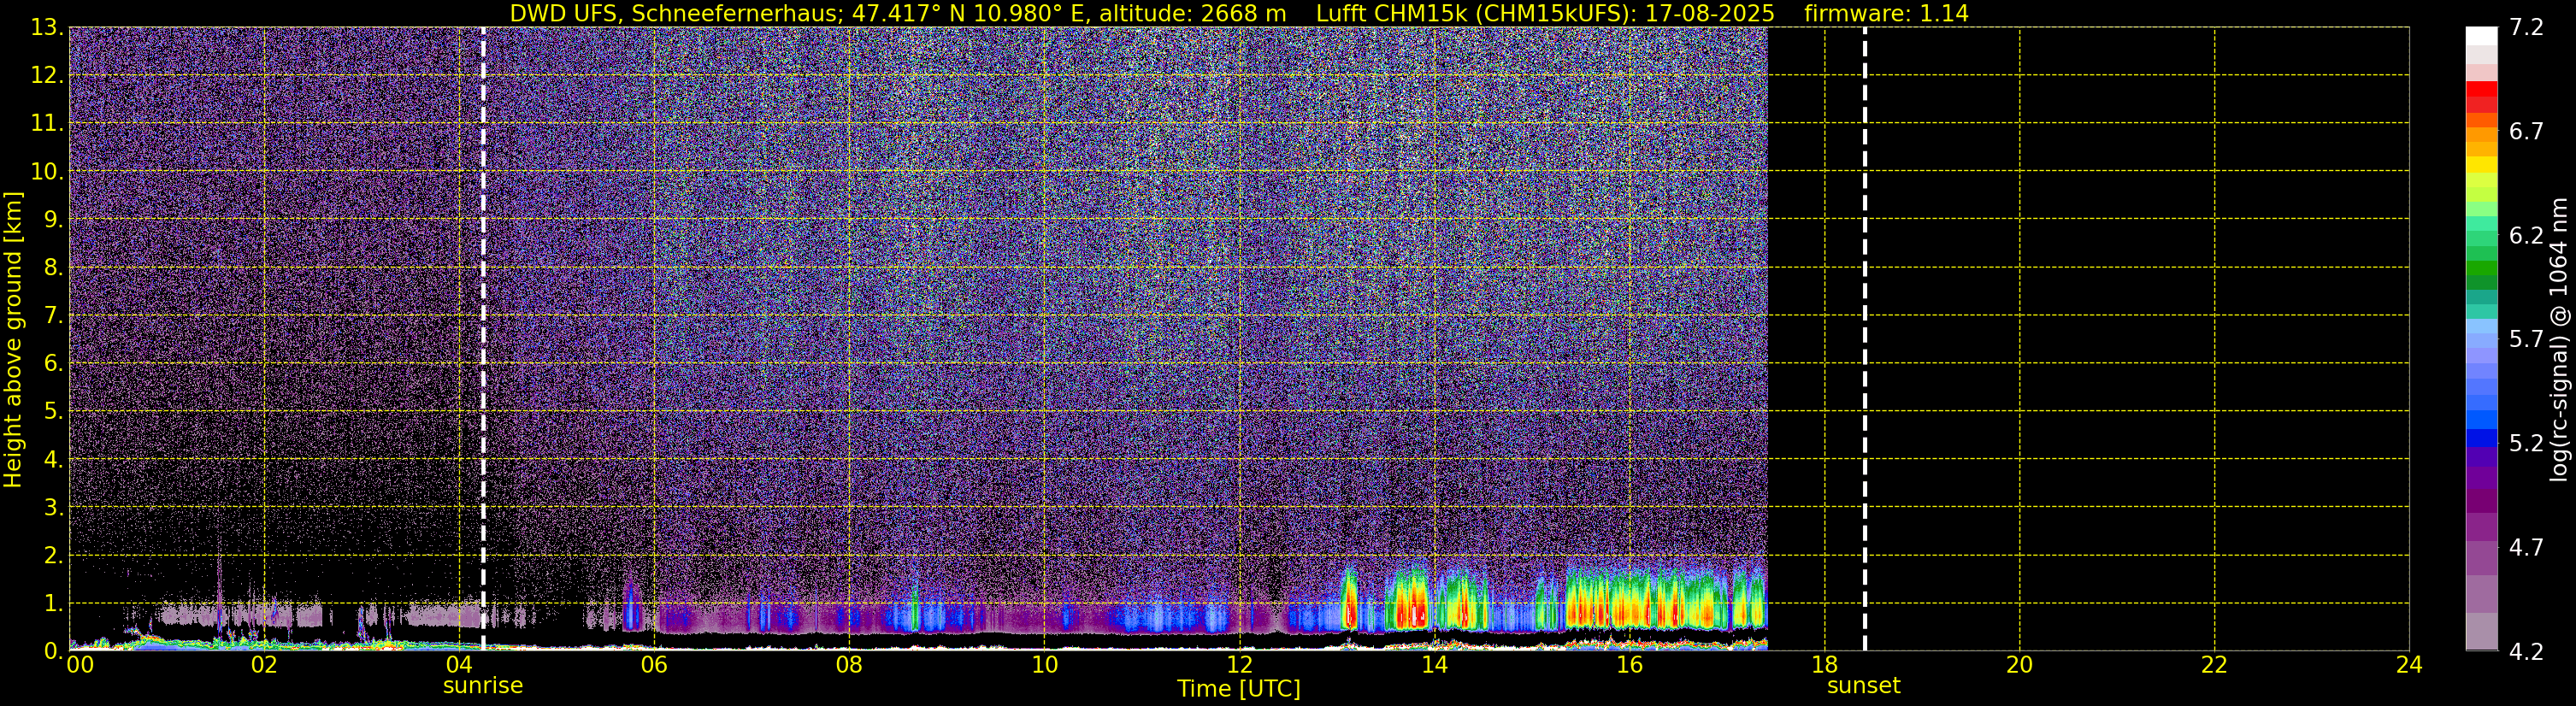Click the '3.' height tick label
2576x706 pixels.
[x=52, y=508]
